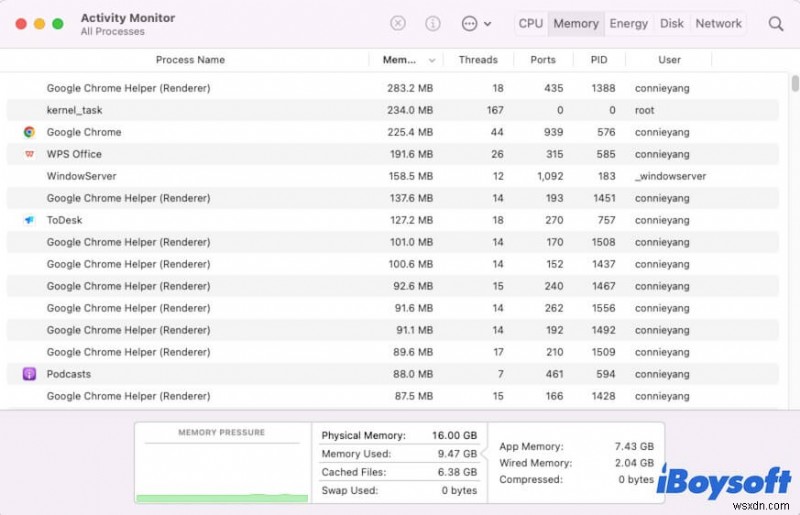Sort by the PID column header
The image size is (800, 515).
click(x=599, y=60)
